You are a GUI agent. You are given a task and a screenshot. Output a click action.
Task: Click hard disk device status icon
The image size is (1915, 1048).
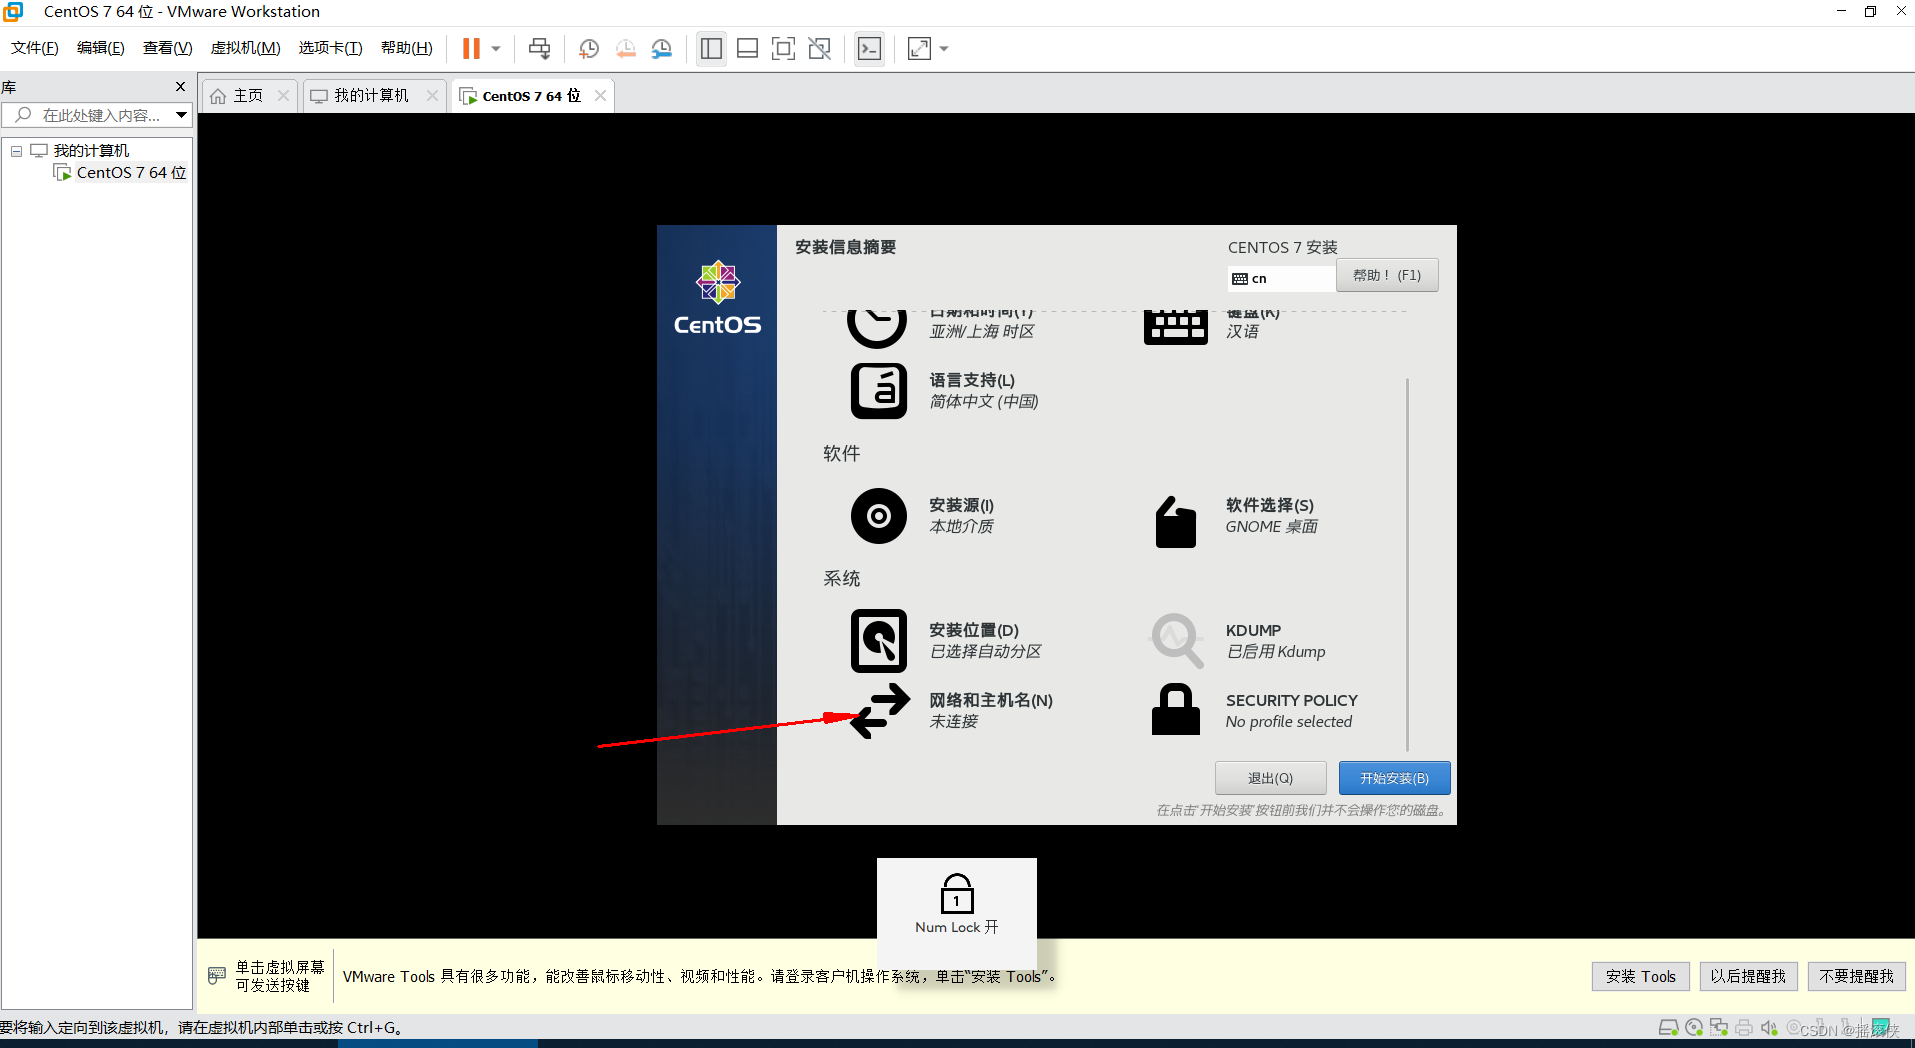[1668, 1028]
